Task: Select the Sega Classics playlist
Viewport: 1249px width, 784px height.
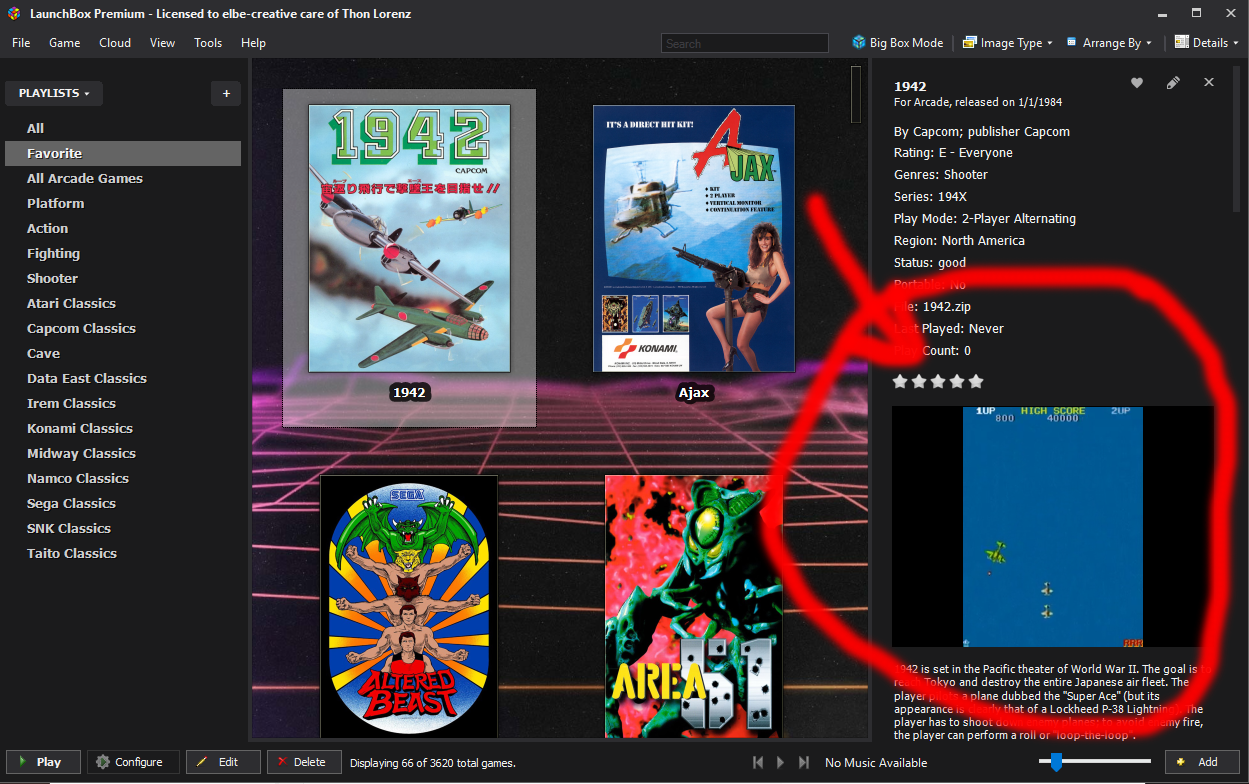Action: click(123, 503)
